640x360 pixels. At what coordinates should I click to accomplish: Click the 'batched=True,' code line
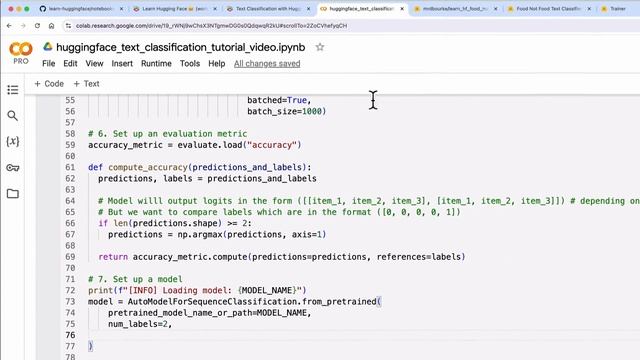pyautogui.click(x=279, y=100)
